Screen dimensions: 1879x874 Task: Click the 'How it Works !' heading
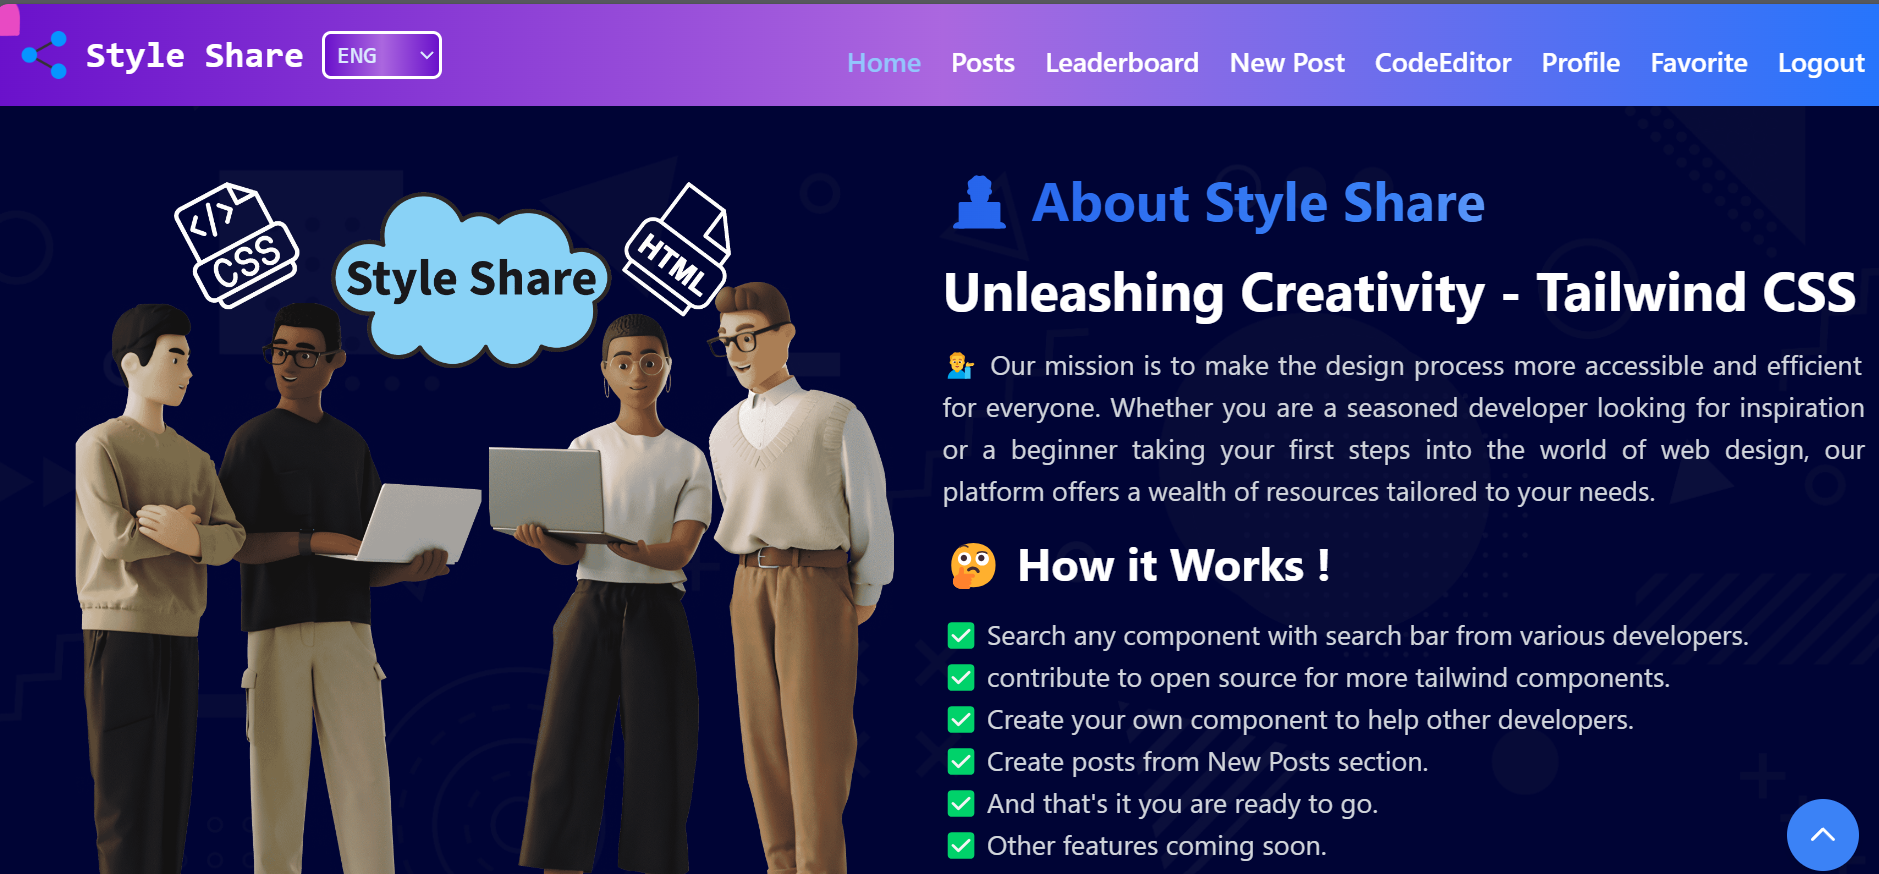pos(1173,566)
